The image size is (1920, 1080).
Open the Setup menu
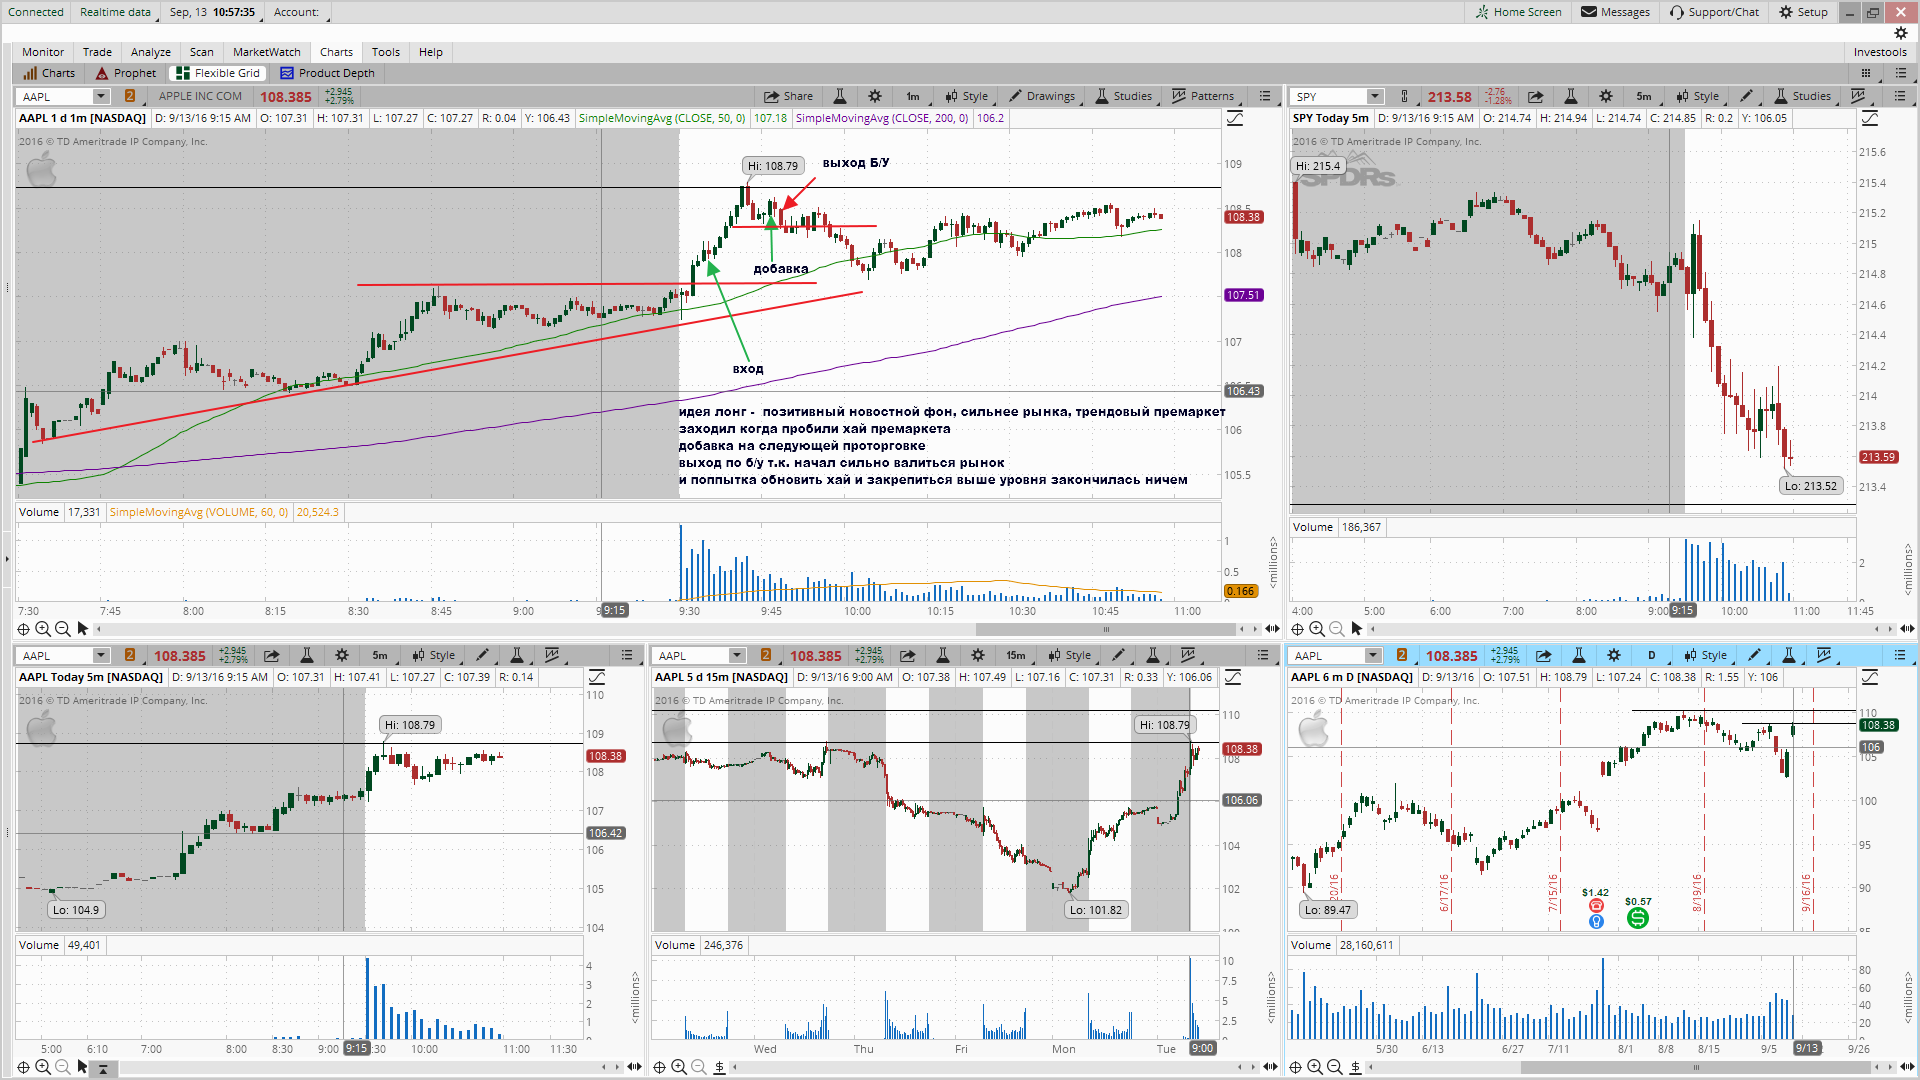[1804, 12]
